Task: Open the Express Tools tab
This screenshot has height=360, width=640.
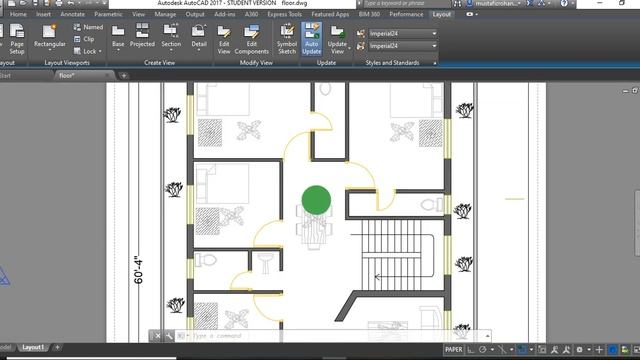Action: (284, 14)
